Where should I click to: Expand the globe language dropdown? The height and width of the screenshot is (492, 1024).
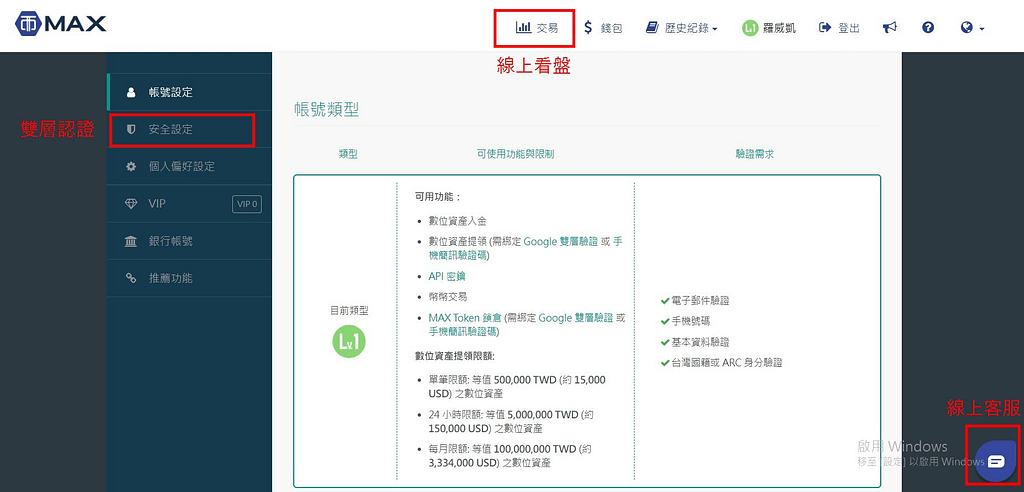pos(972,27)
